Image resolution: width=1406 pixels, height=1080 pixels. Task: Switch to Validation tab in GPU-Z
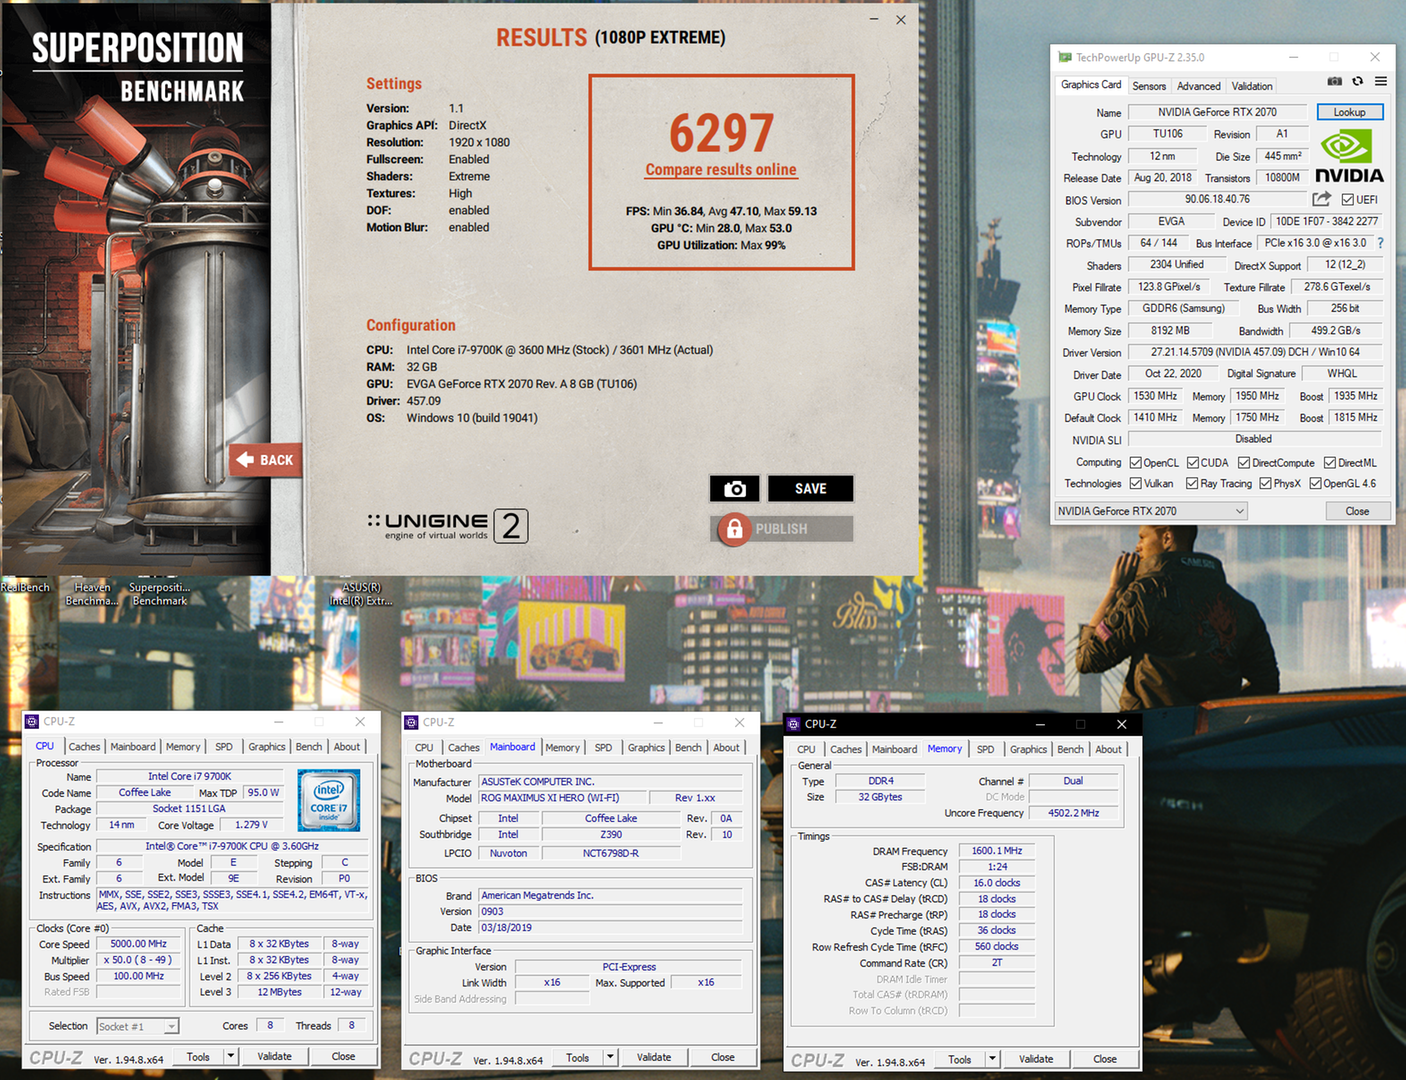coord(1252,86)
